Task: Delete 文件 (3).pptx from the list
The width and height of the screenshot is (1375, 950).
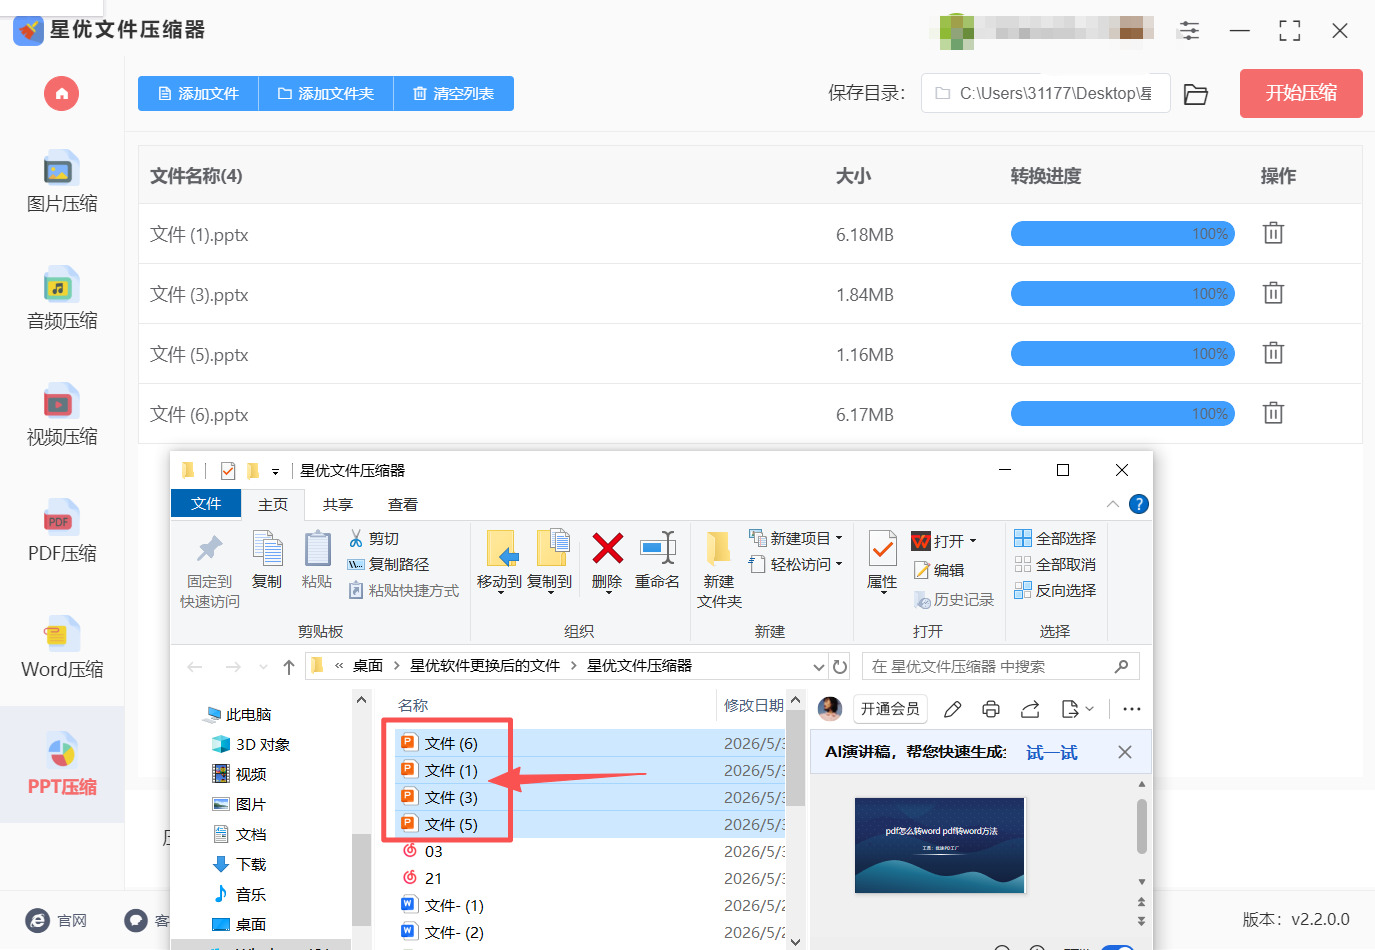Action: [x=1273, y=293]
